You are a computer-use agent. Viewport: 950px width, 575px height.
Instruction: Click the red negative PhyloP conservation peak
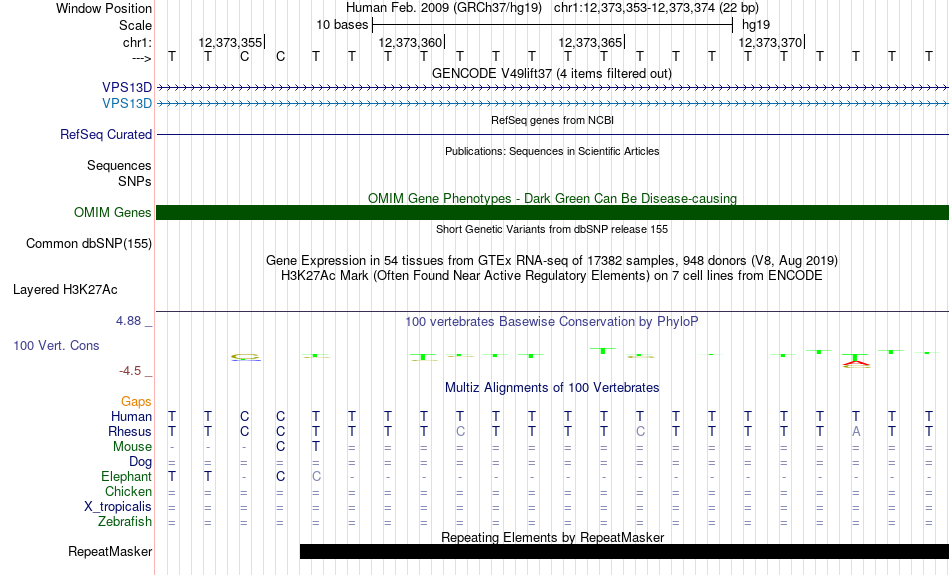855,364
